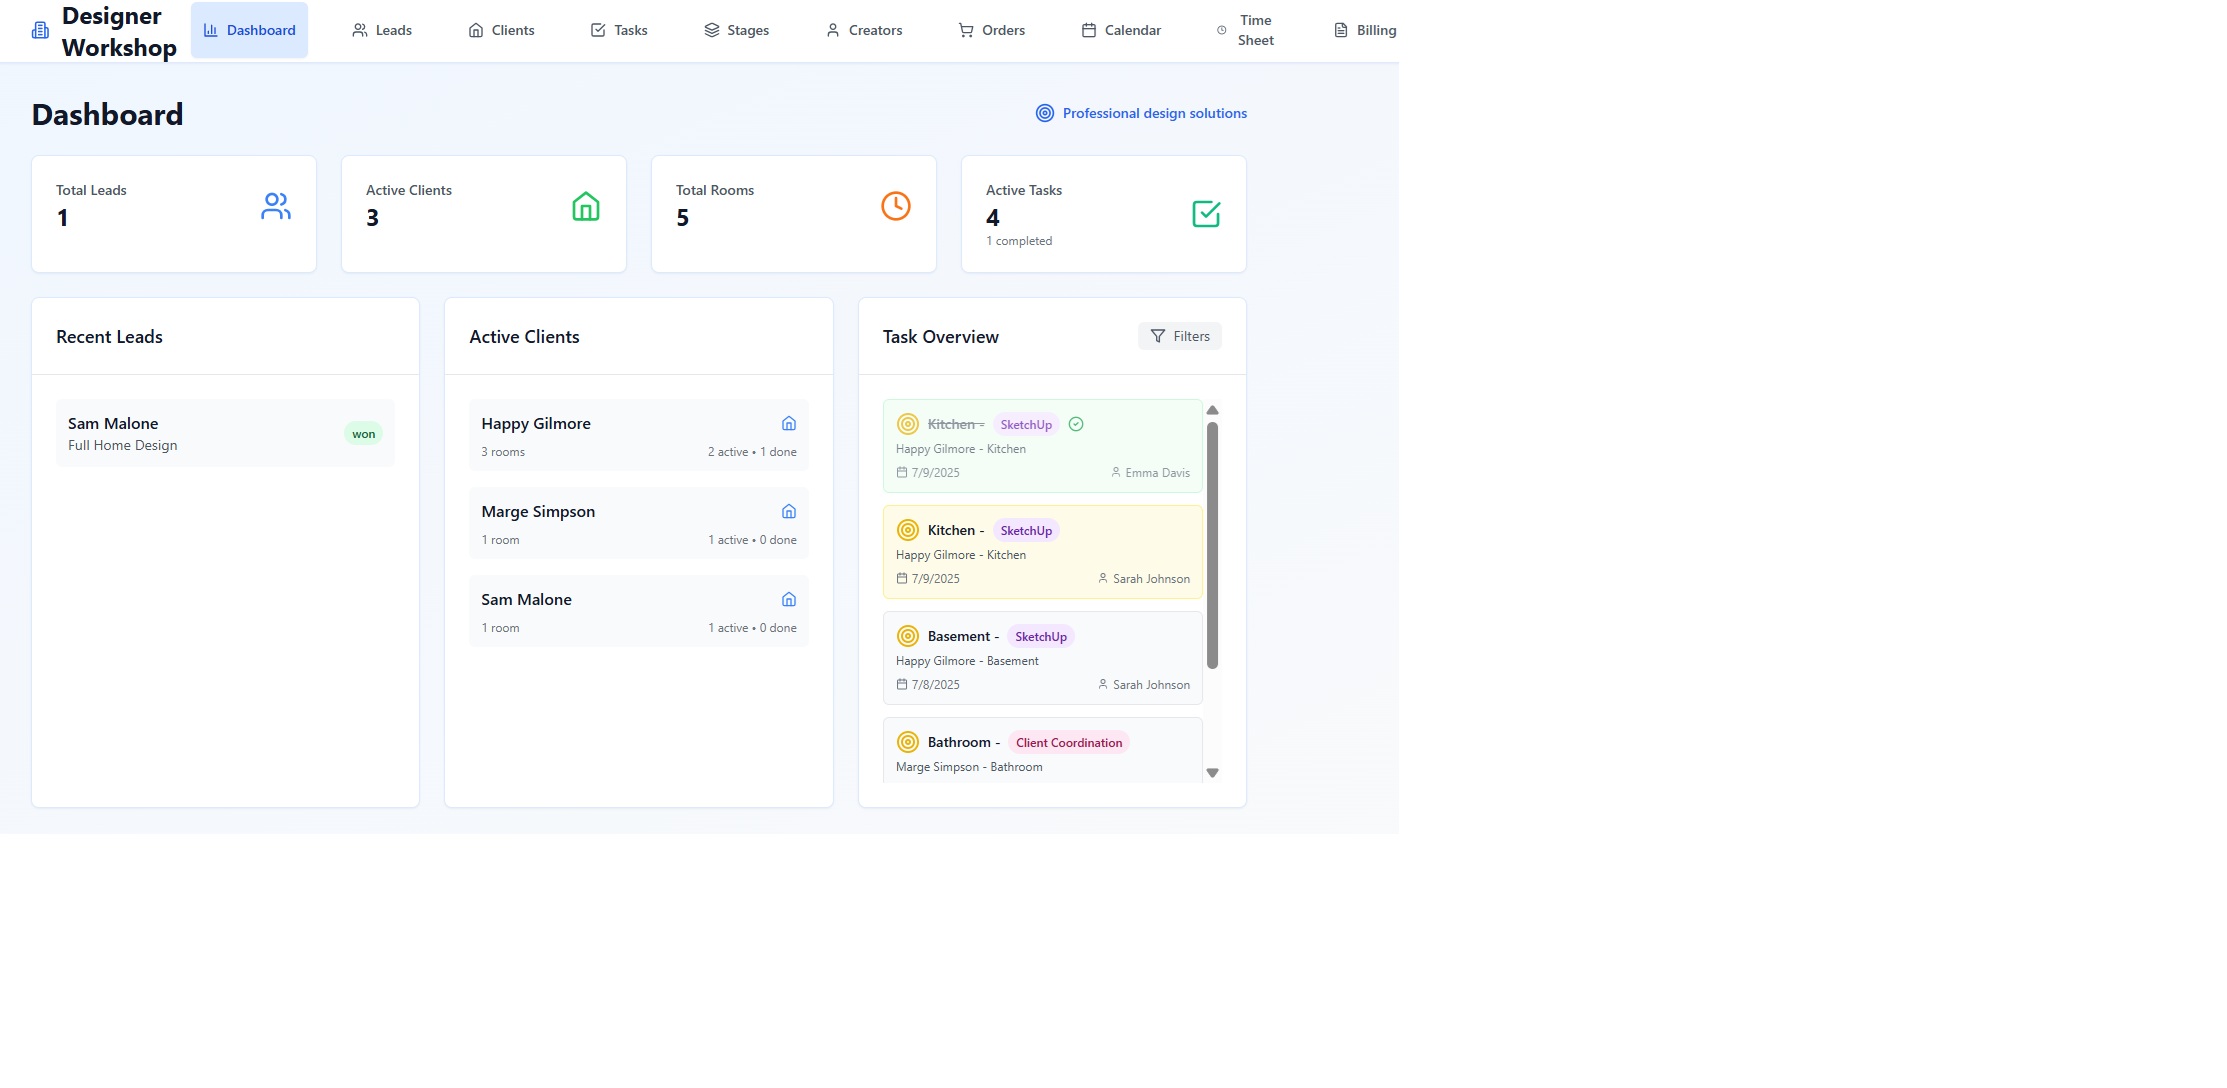This screenshot has height=1088, width=2227.
Task: Toggle the status circle on the Bathroom task
Action: coord(907,742)
